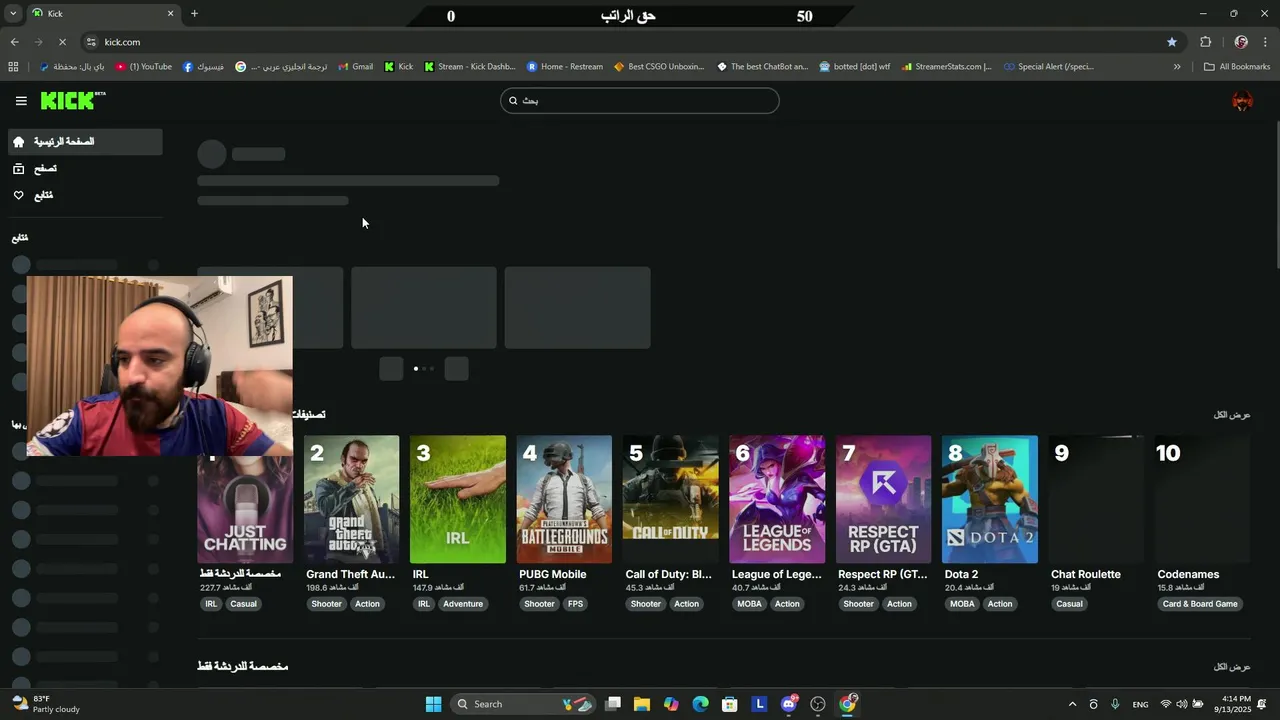Screen dimensions: 1280x720
Task: Click the Codenames category title
Action: pyautogui.click(x=1188, y=575)
